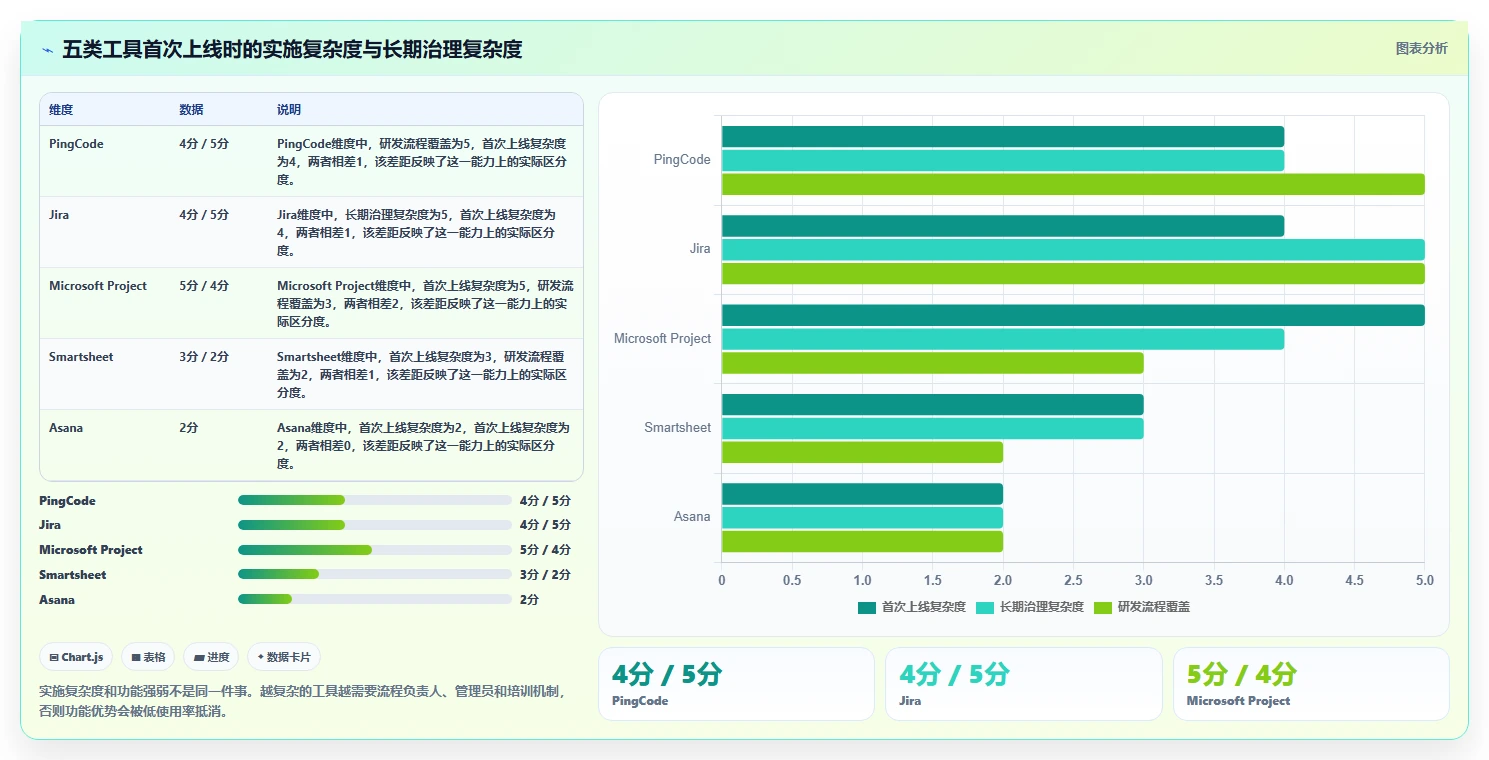Click the Jira data card
Screen dimensions: 1489x760
point(1024,684)
